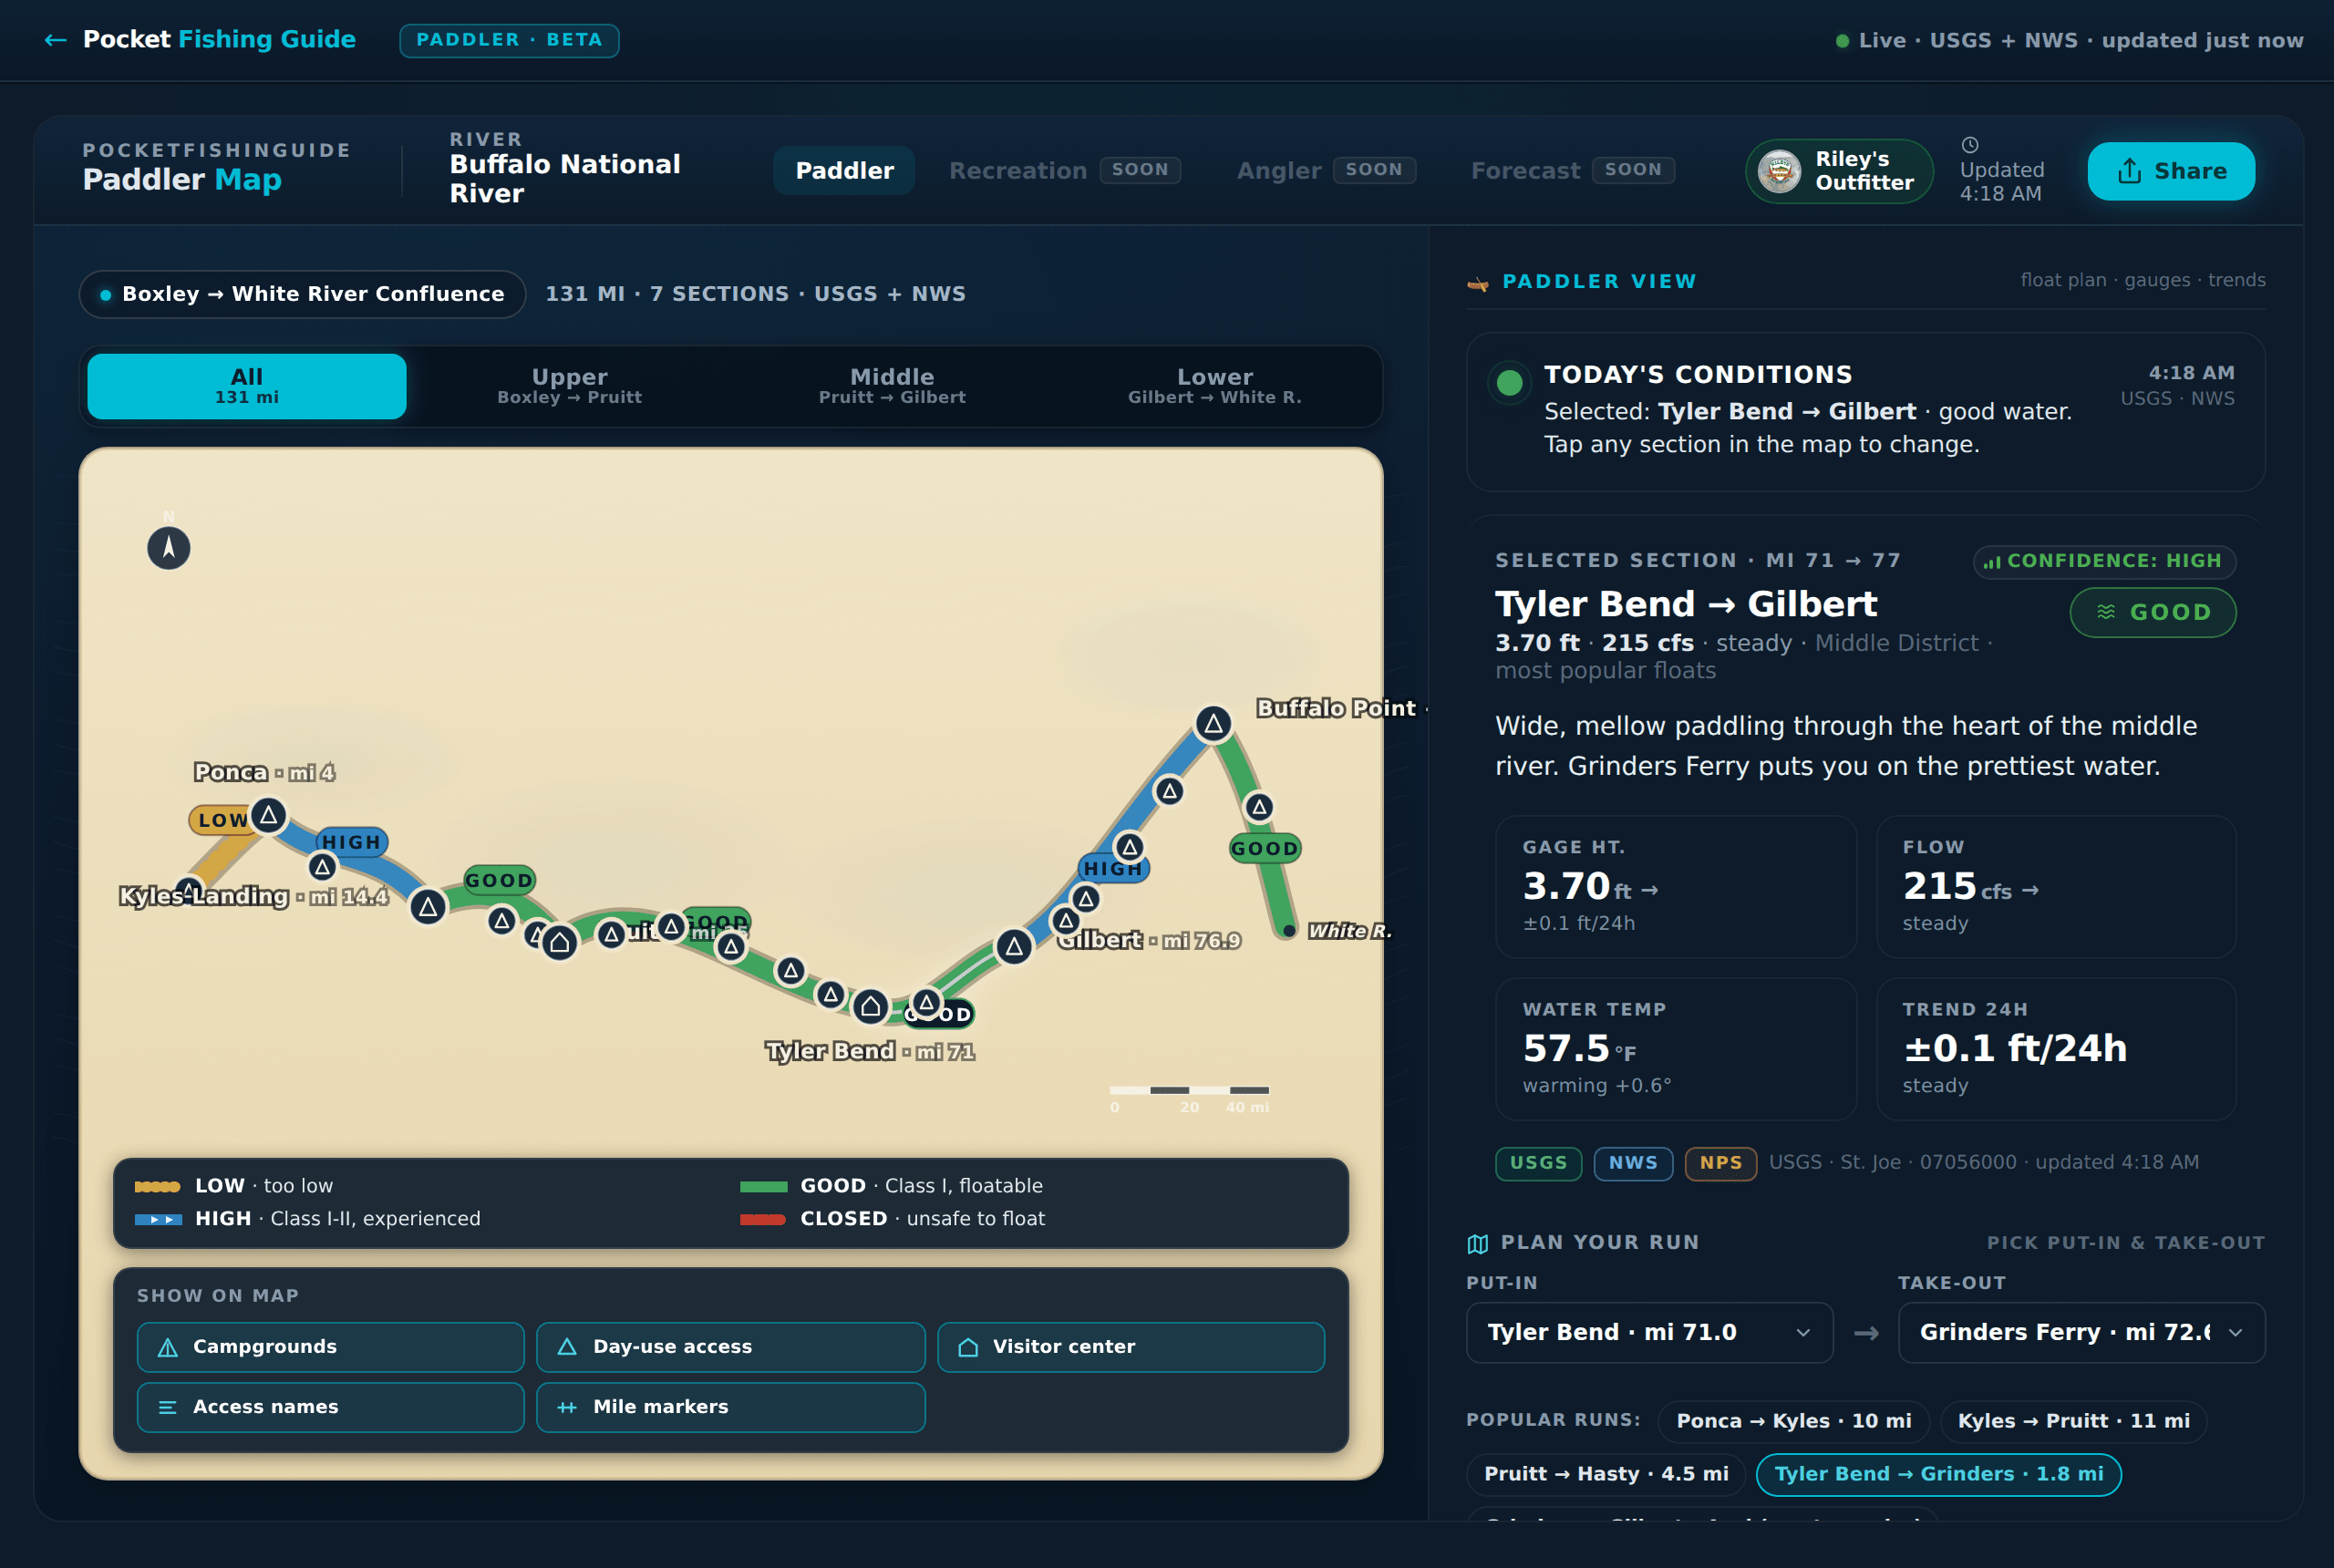Choose the Kyles → Pruitt popular run

[2073, 1421]
